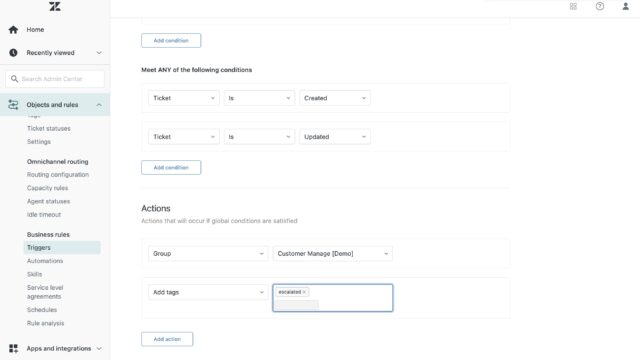This screenshot has width=640, height=360.
Task: Expand the Apps and integrations chevron
Action: (99, 348)
